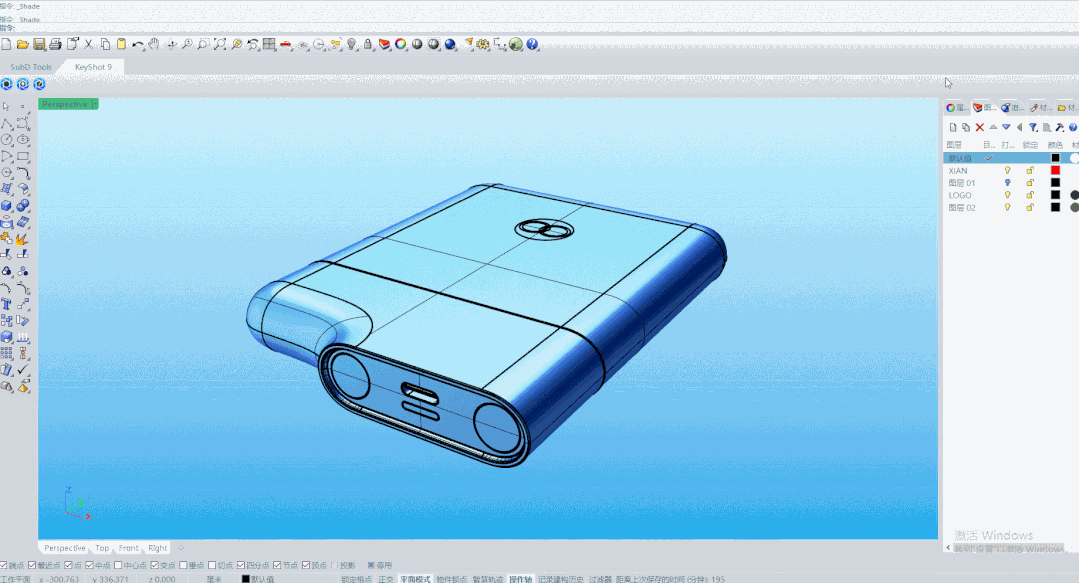Click the Cut scissors icon
The image size is (1079, 583).
click(89, 44)
